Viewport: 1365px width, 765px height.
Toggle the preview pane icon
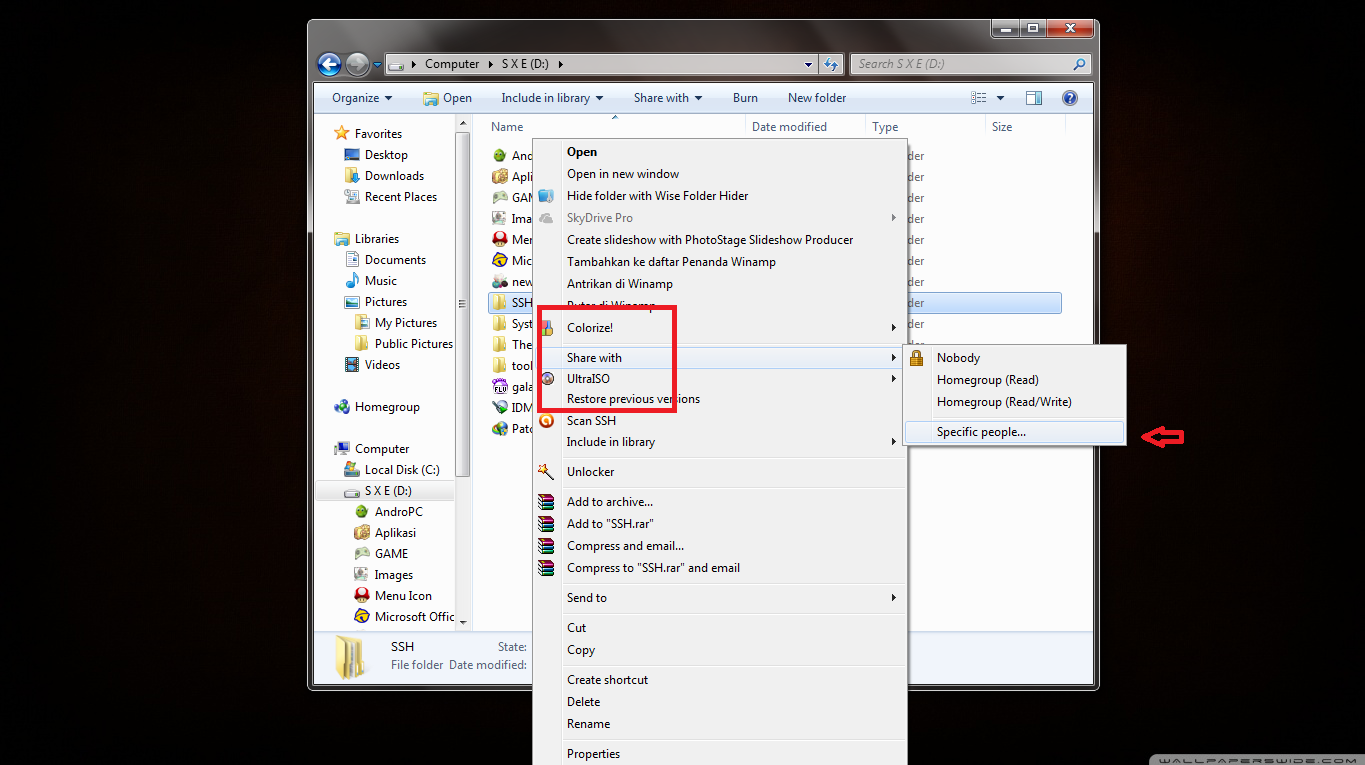pos(1034,98)
